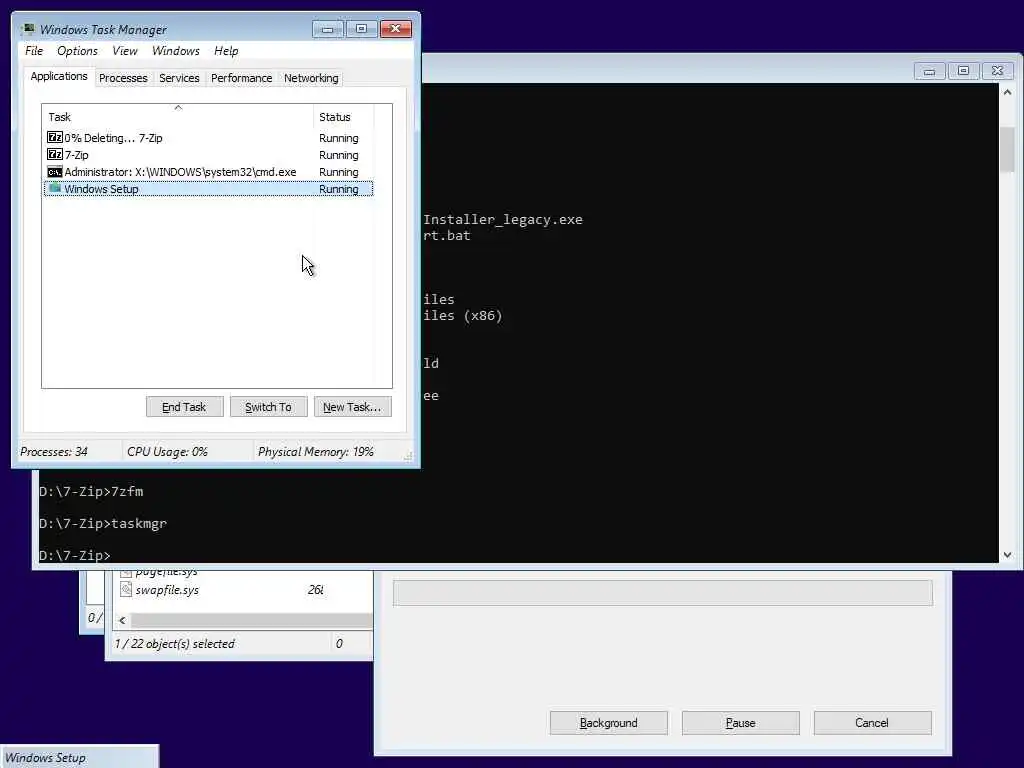Click the cmd.exe task icon
Viewport: 1024px width, 768px height.
tap(55, 172)
